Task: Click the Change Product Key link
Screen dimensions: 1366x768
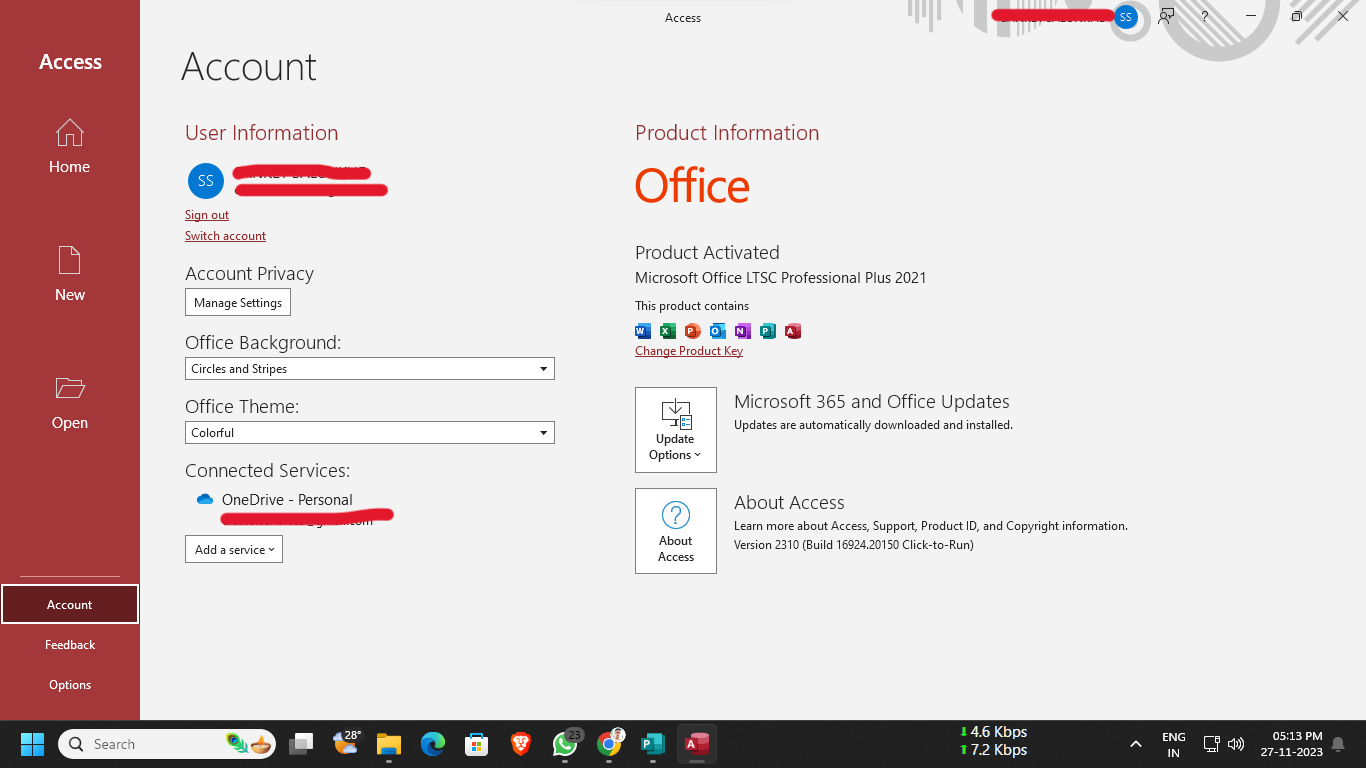Action: [689, 351]
